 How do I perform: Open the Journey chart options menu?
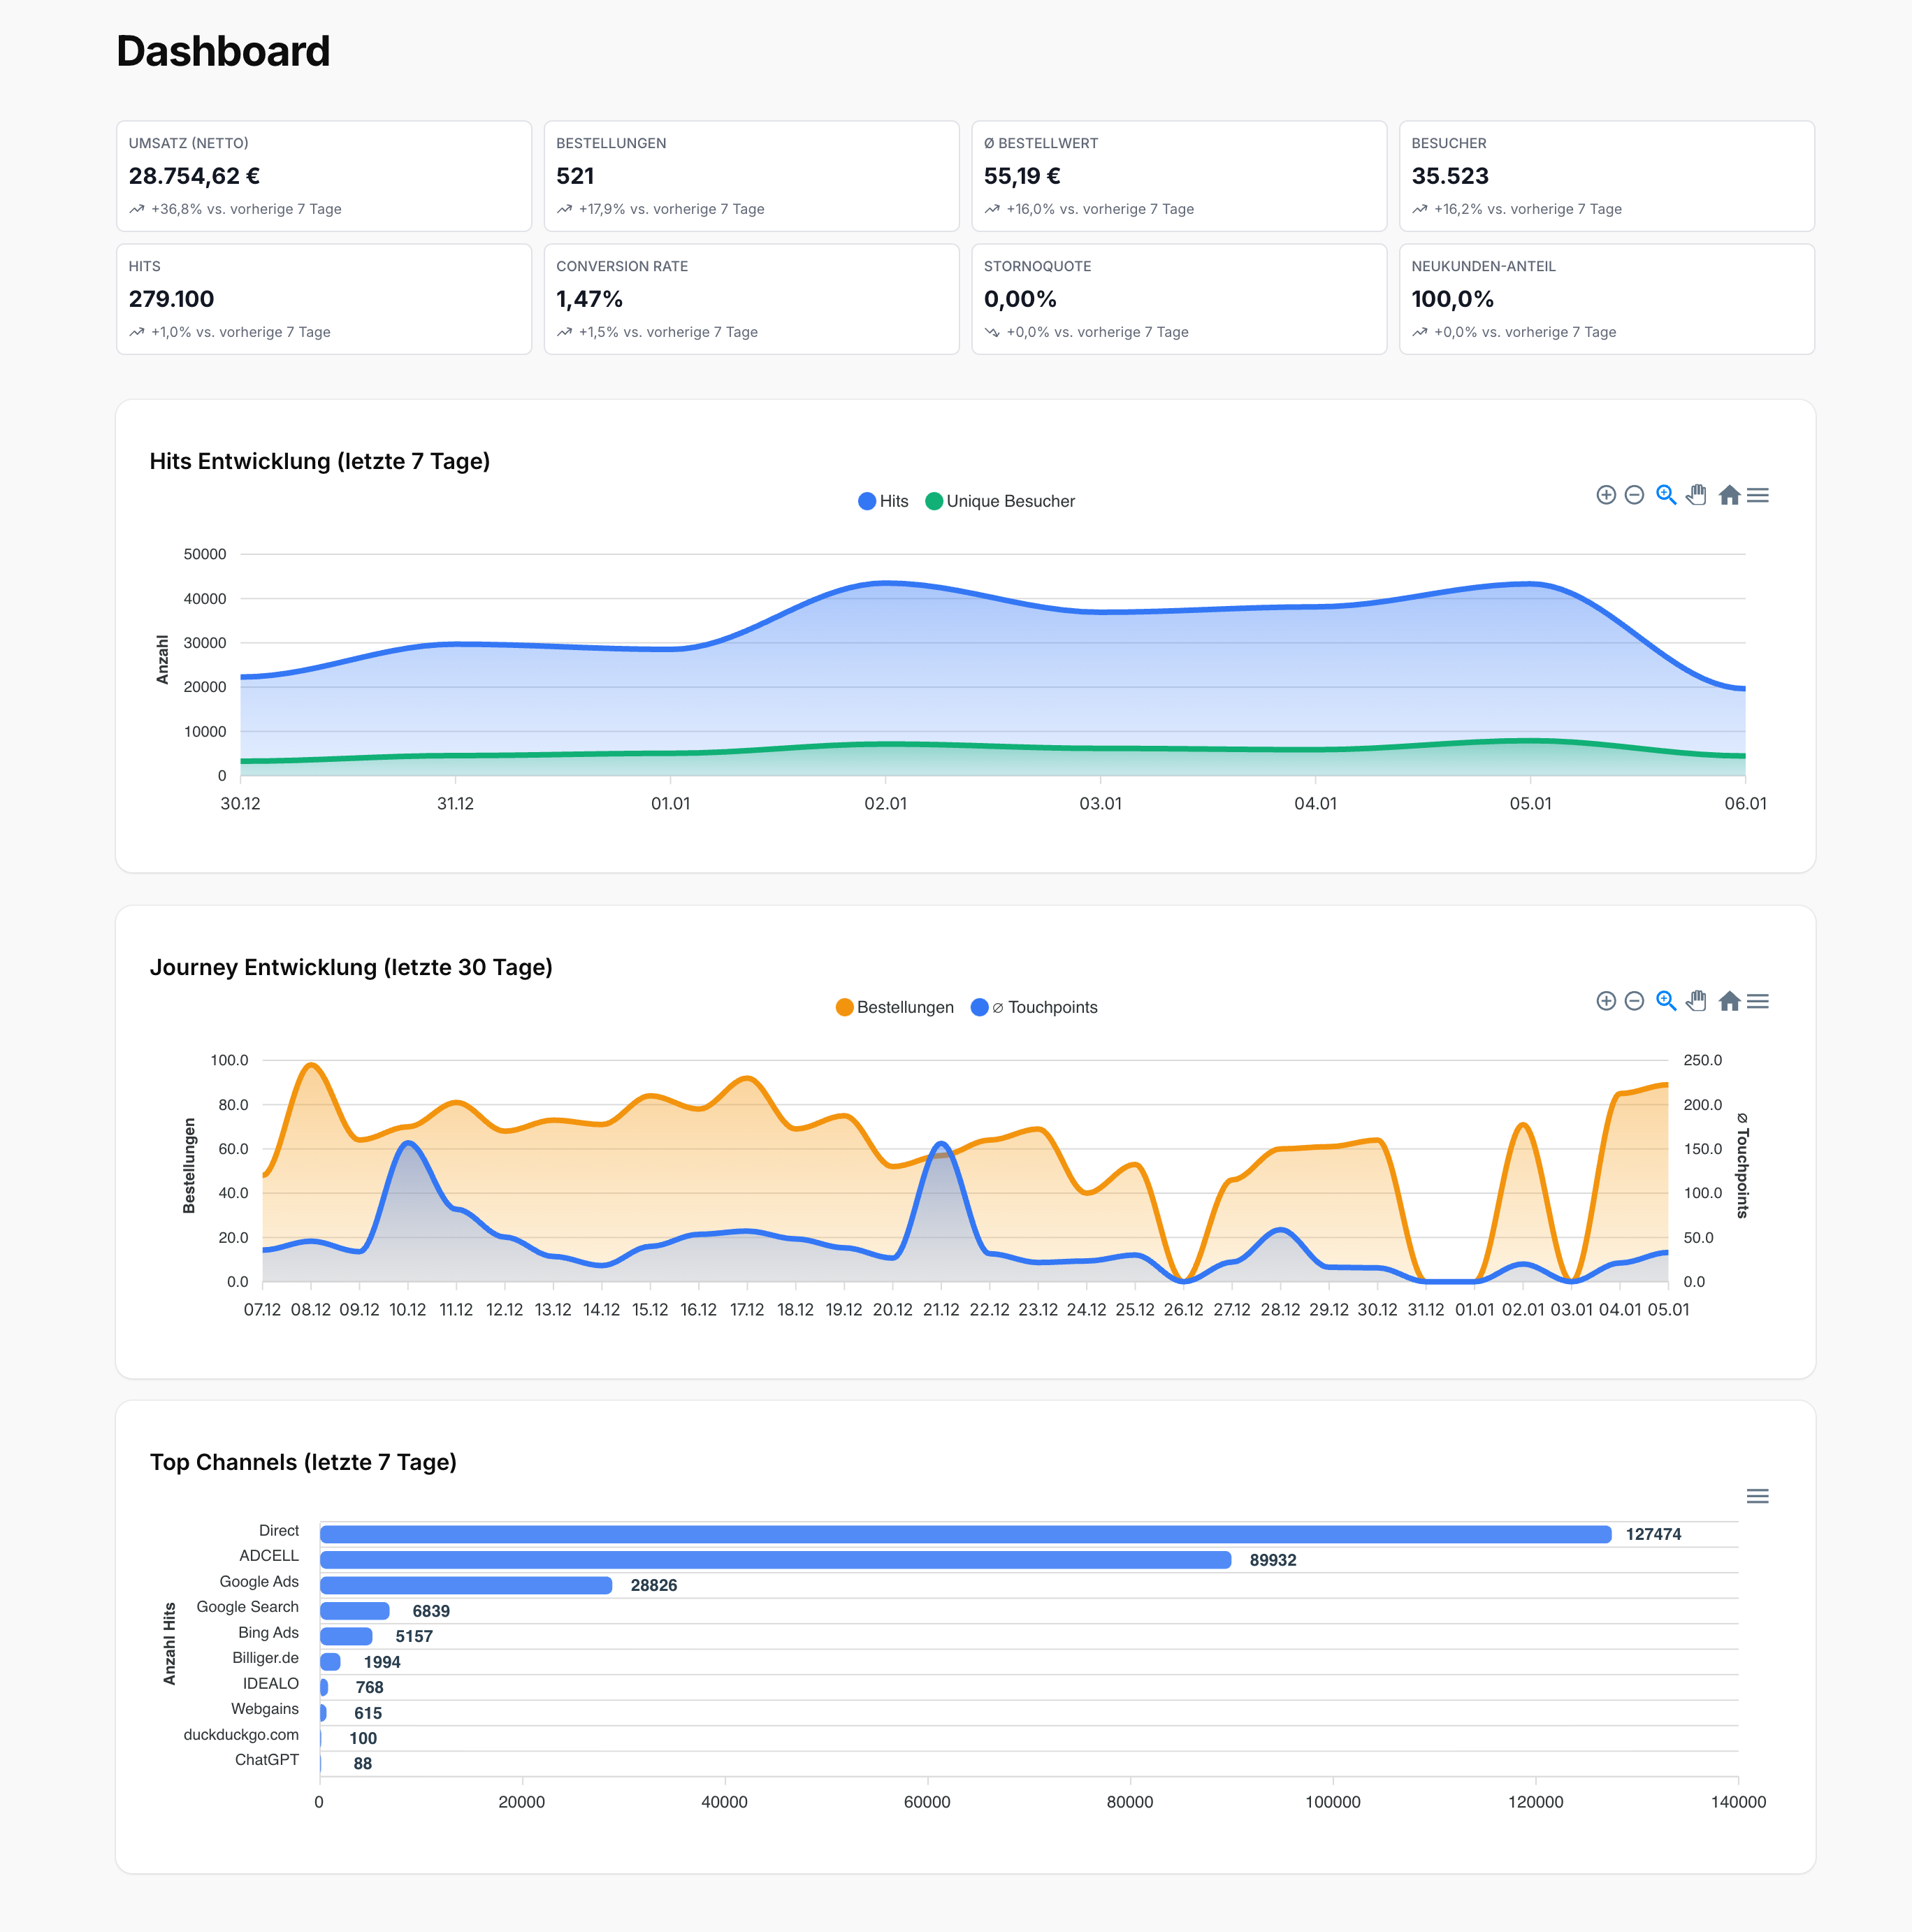coord(1759,1001)
